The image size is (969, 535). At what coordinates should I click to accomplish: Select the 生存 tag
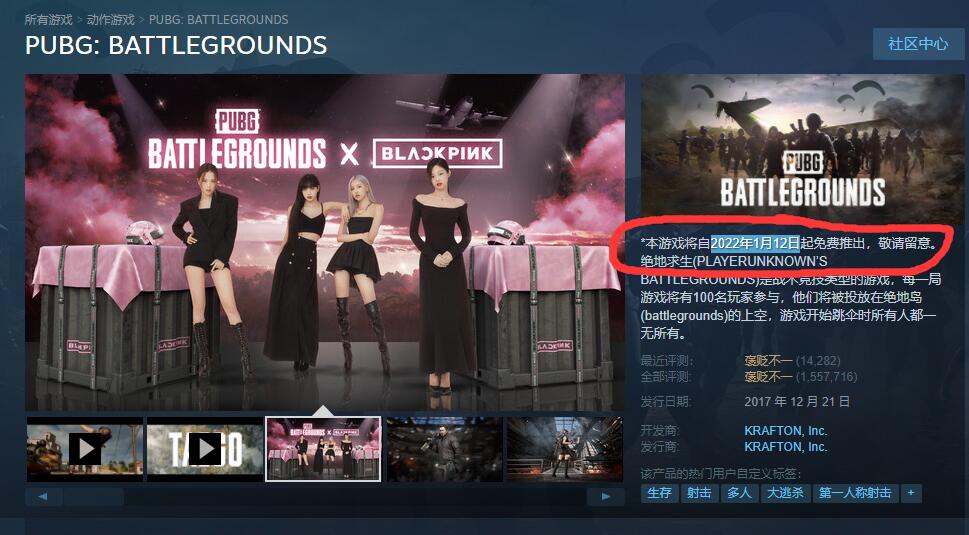pyautogui.click(x=659, y=493)
